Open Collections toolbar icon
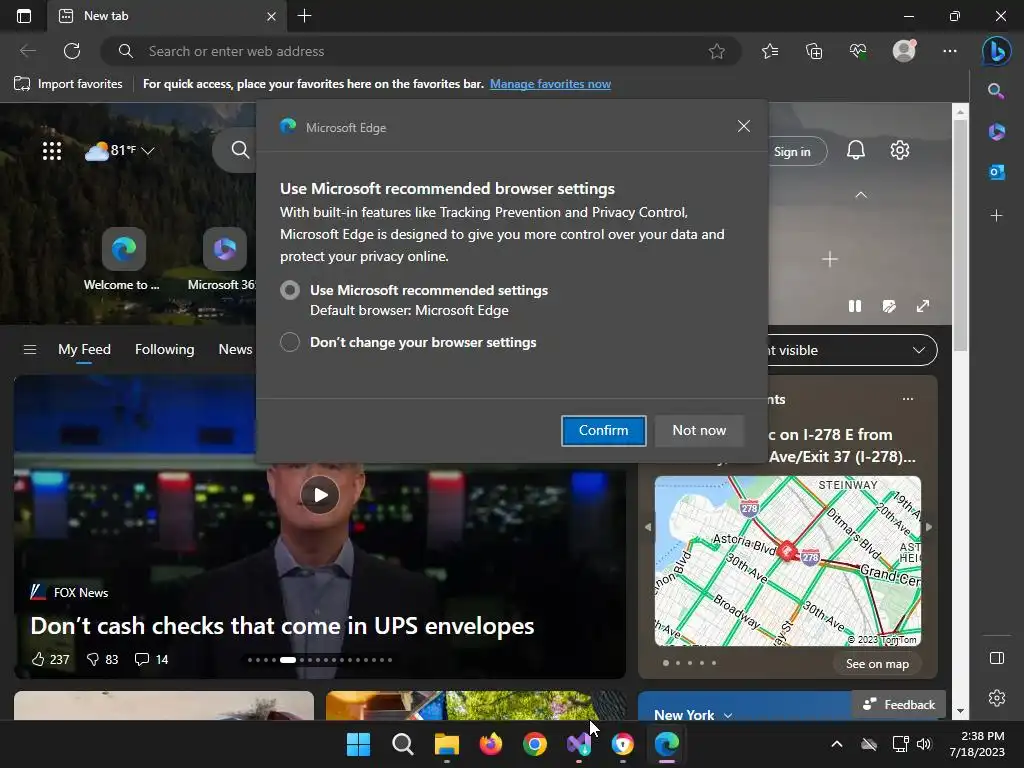The width and height of the screenshot is (1024, 768). 814,51
